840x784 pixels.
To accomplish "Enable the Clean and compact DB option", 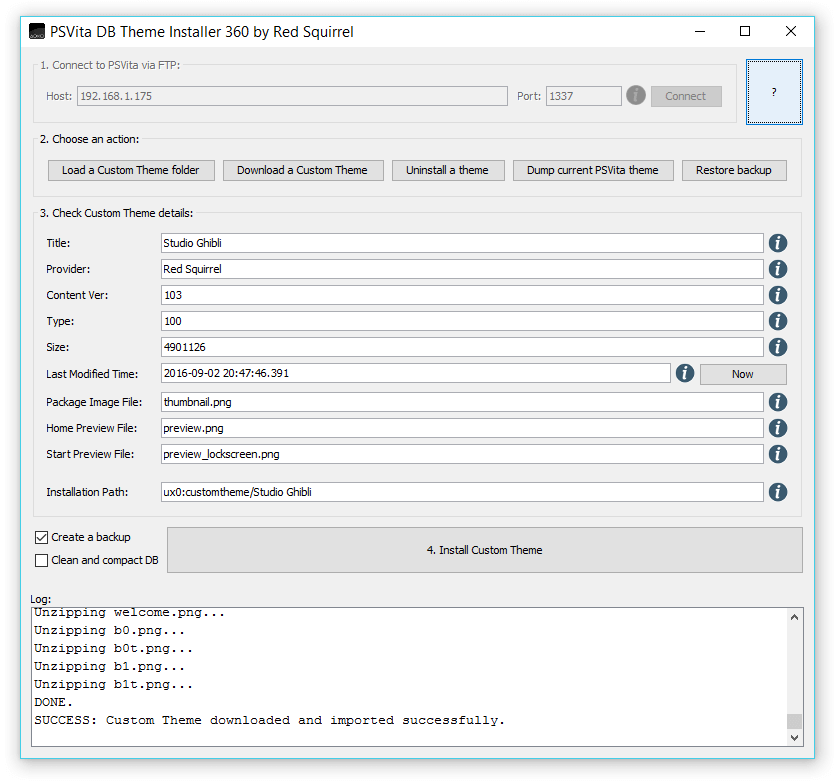I will tap(42, 560).
